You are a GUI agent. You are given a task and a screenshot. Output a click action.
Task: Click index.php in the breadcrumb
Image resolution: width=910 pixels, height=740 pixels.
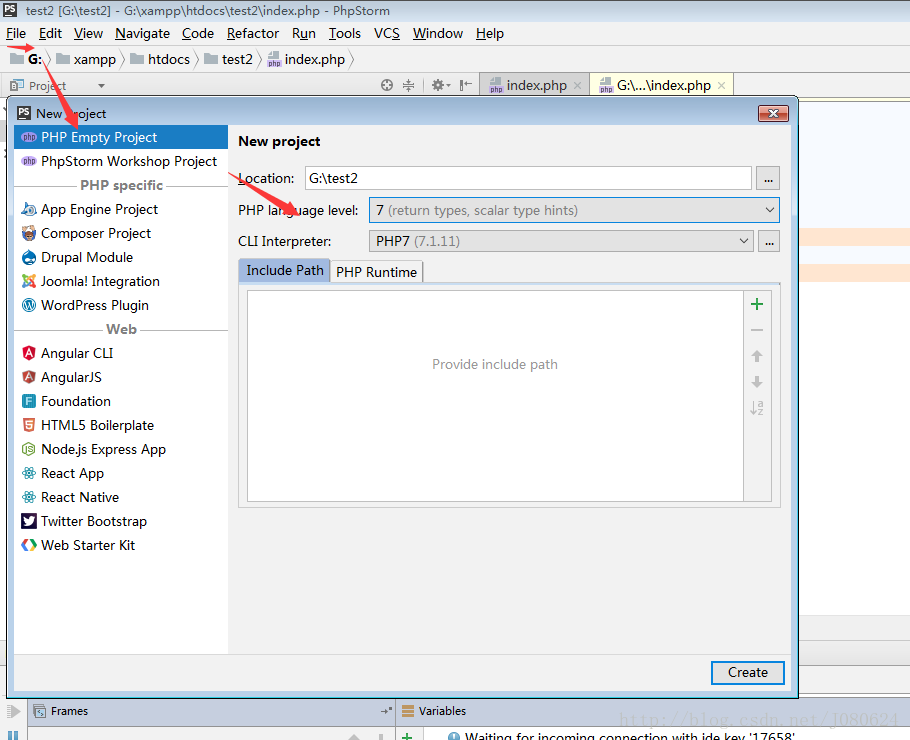306,59
